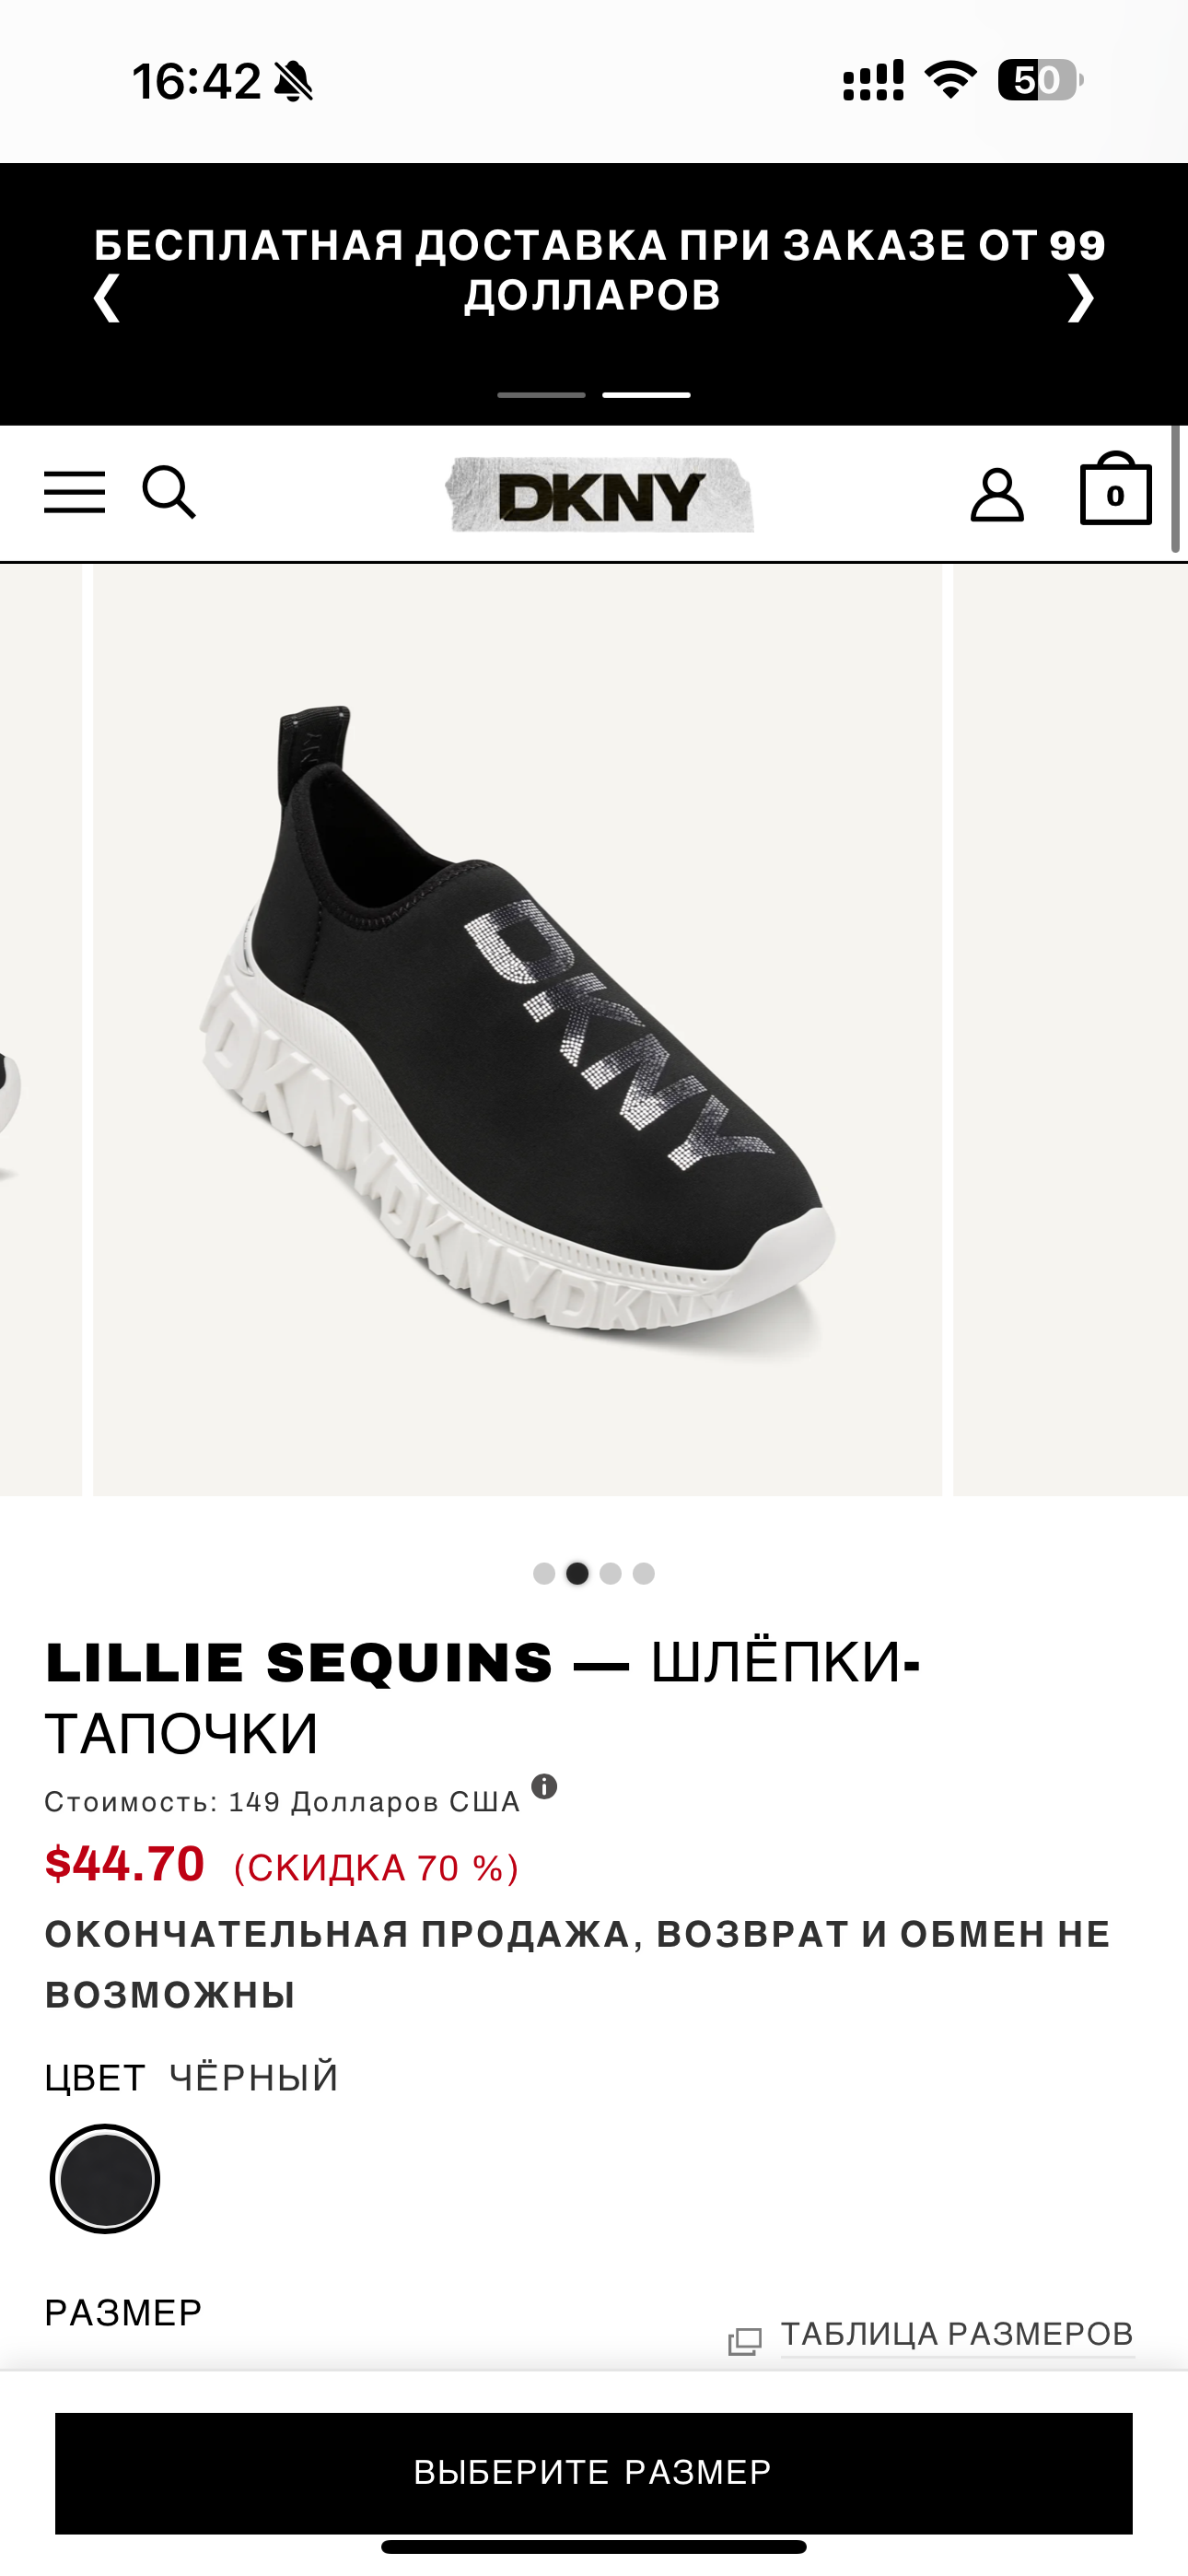Show the previous promo banner with left chevron

107,297
